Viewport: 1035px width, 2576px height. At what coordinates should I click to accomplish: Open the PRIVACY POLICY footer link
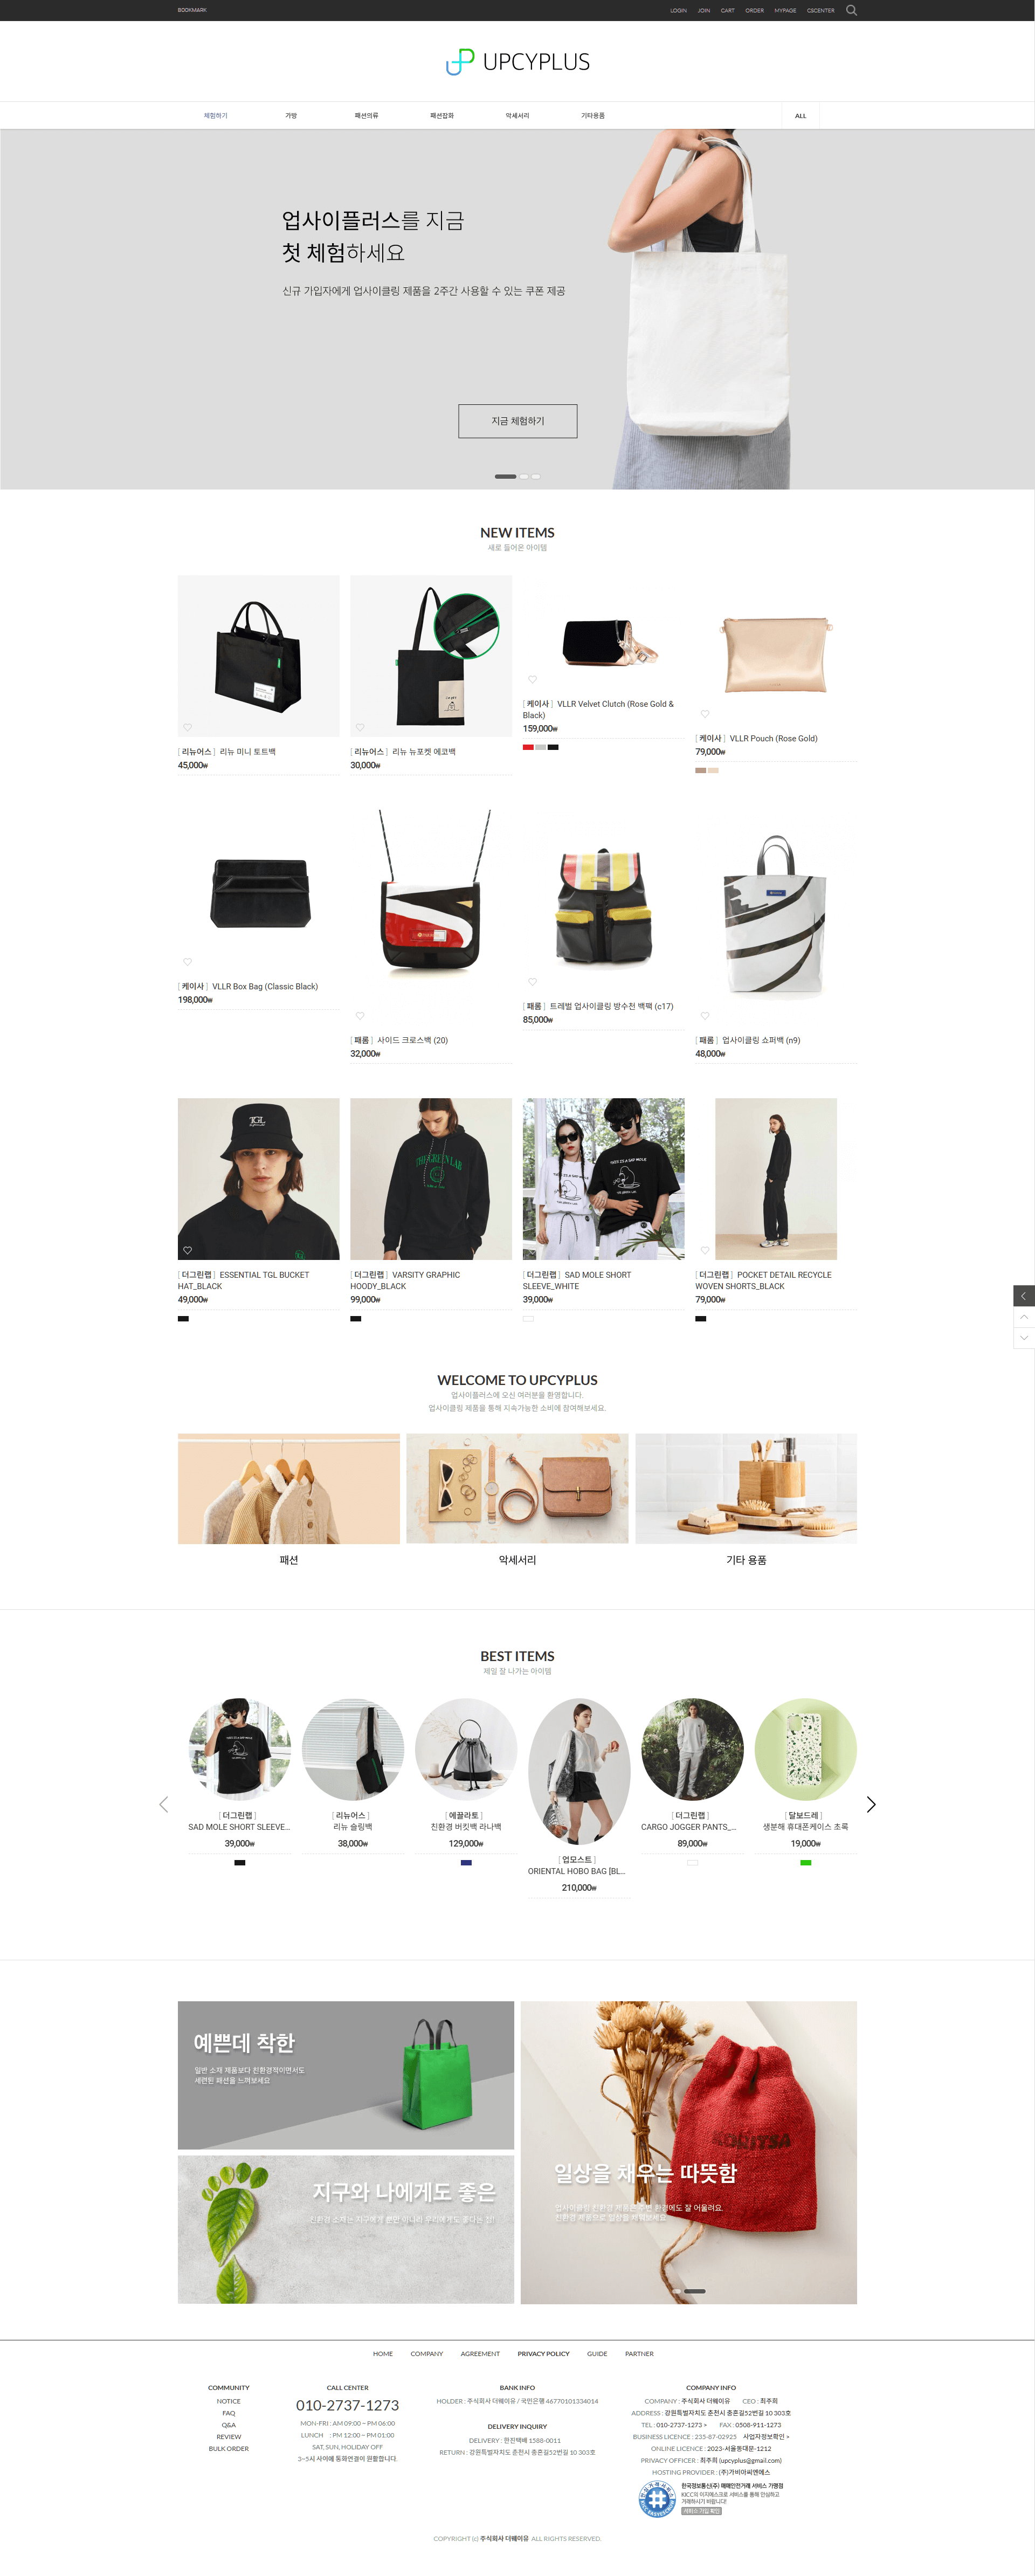coord(543,2354)
